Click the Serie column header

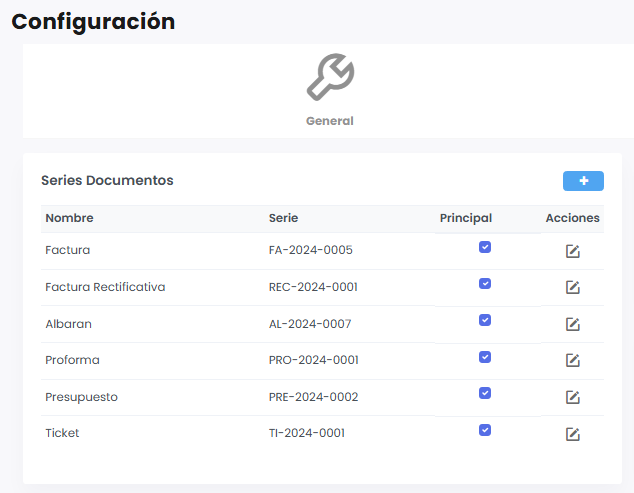tap(283, 218)
